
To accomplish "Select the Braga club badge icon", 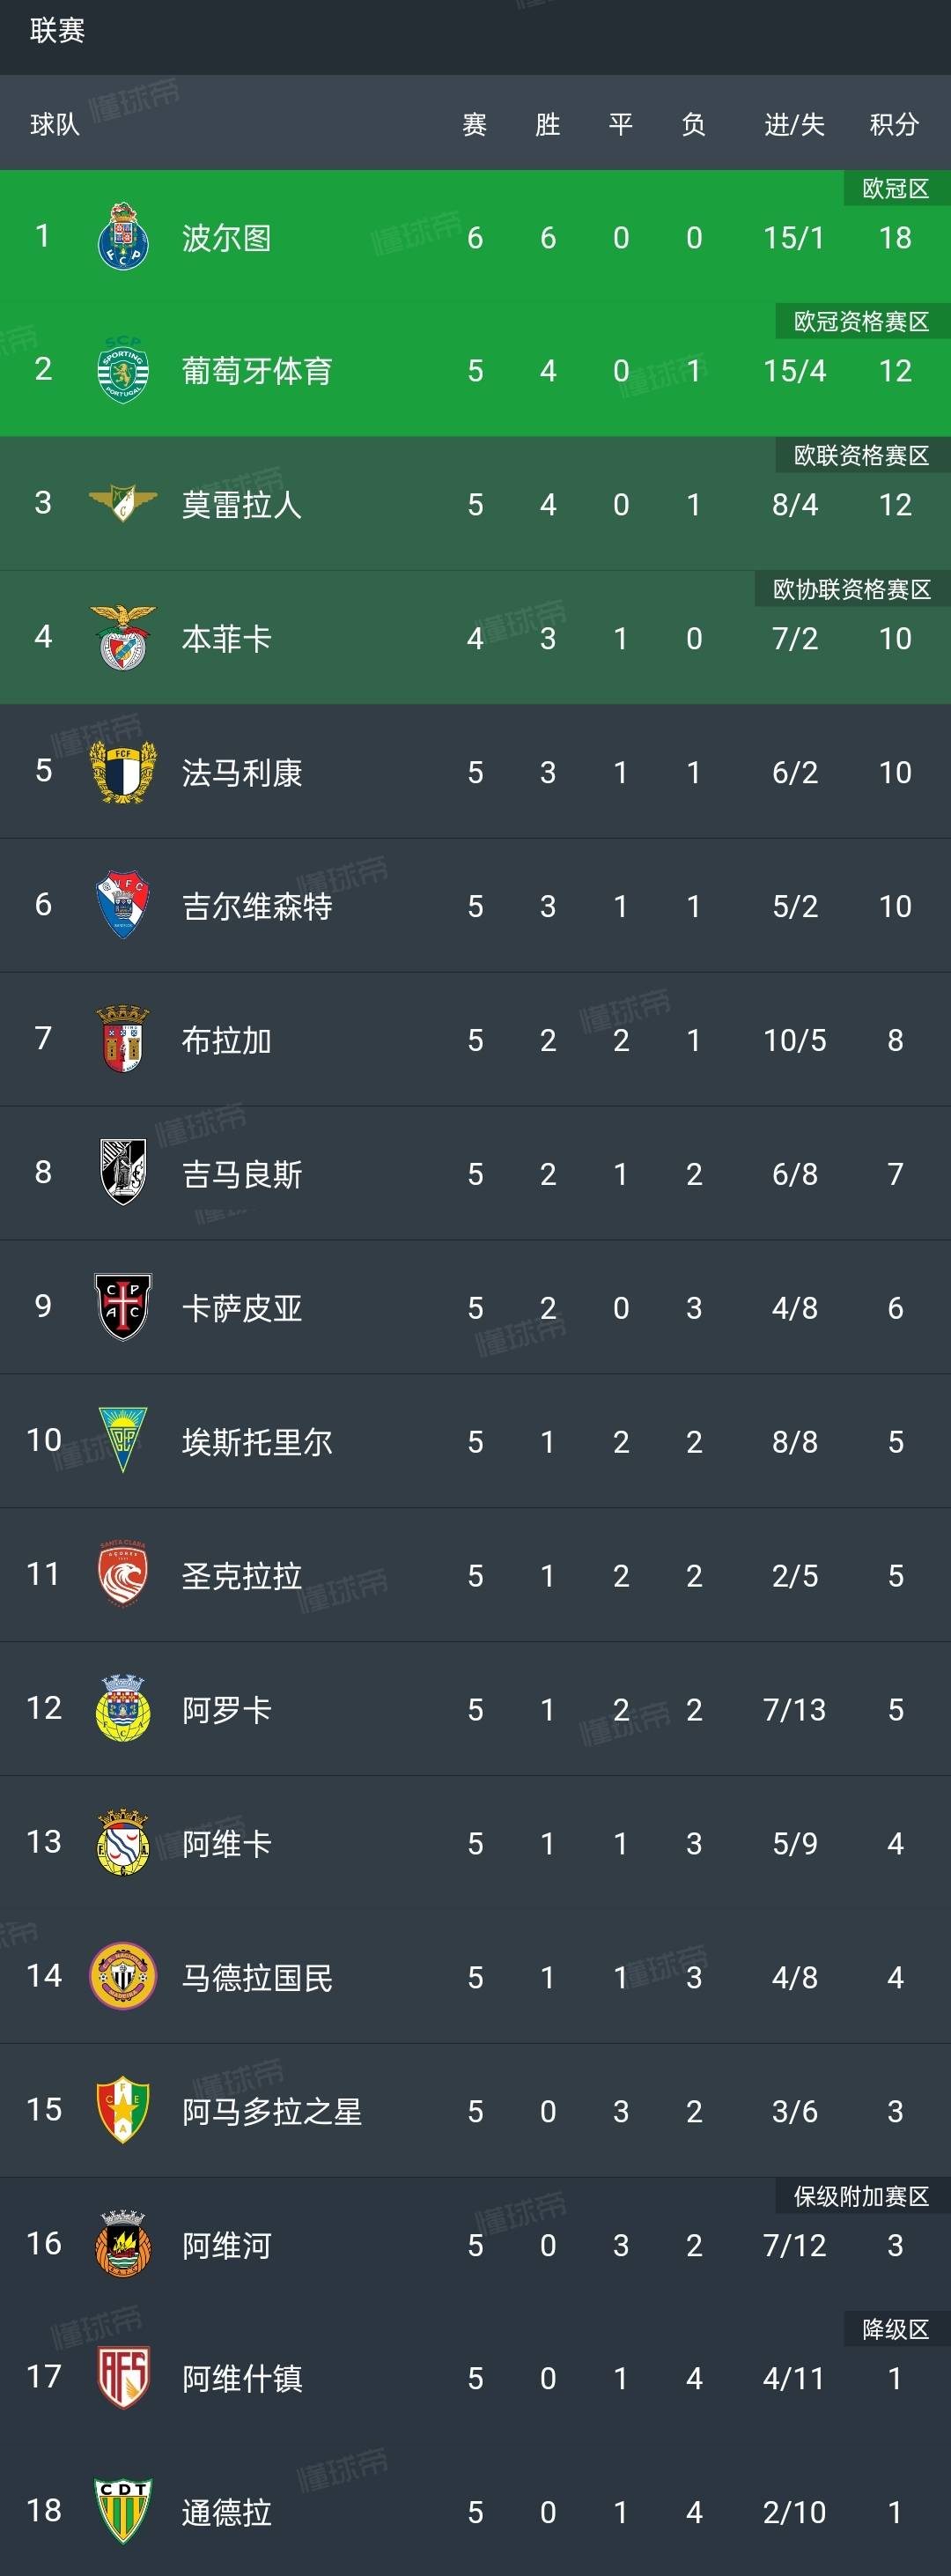I will click(x=122, y=1041).
